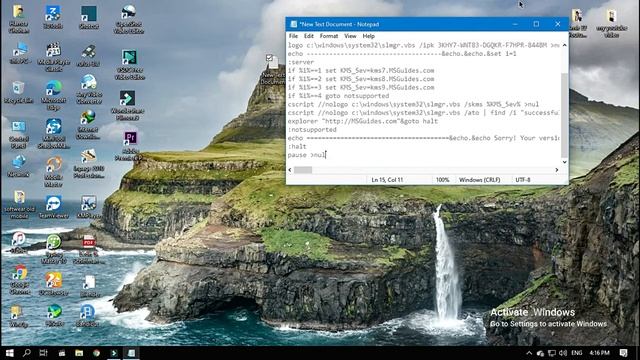Open the MiniTool ShadowMaker shortcut
Screen dimensions: 640x360
coord(53,133)
